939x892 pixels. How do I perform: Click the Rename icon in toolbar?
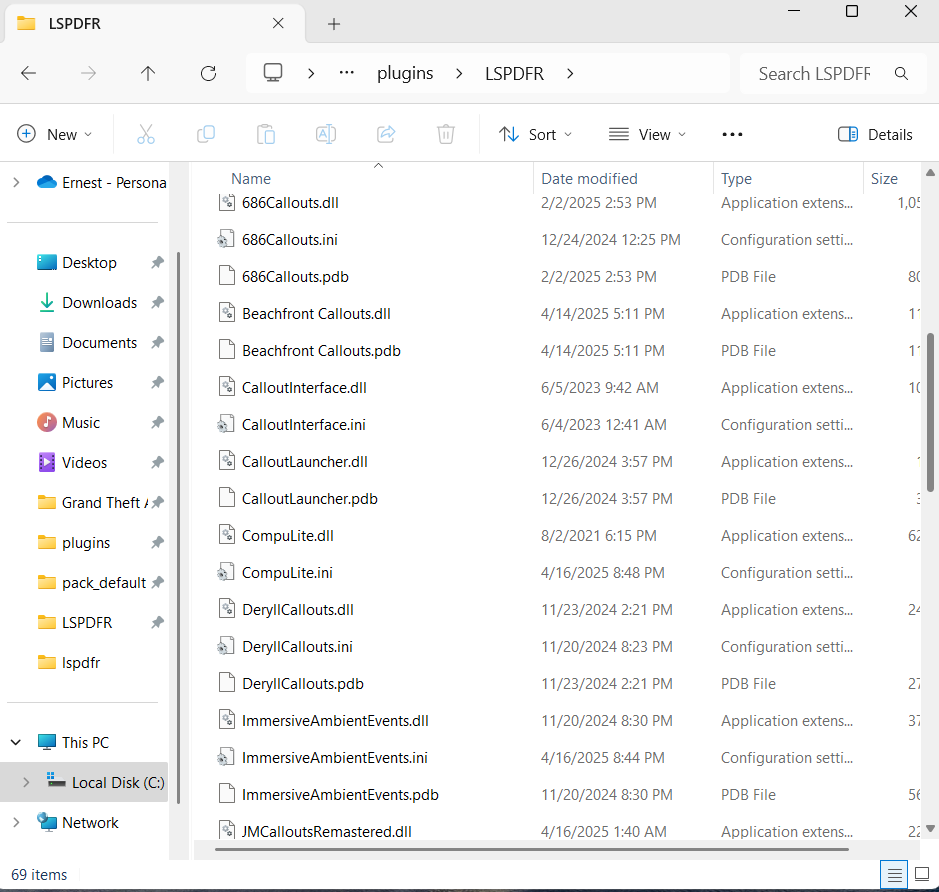coord(326,134)
